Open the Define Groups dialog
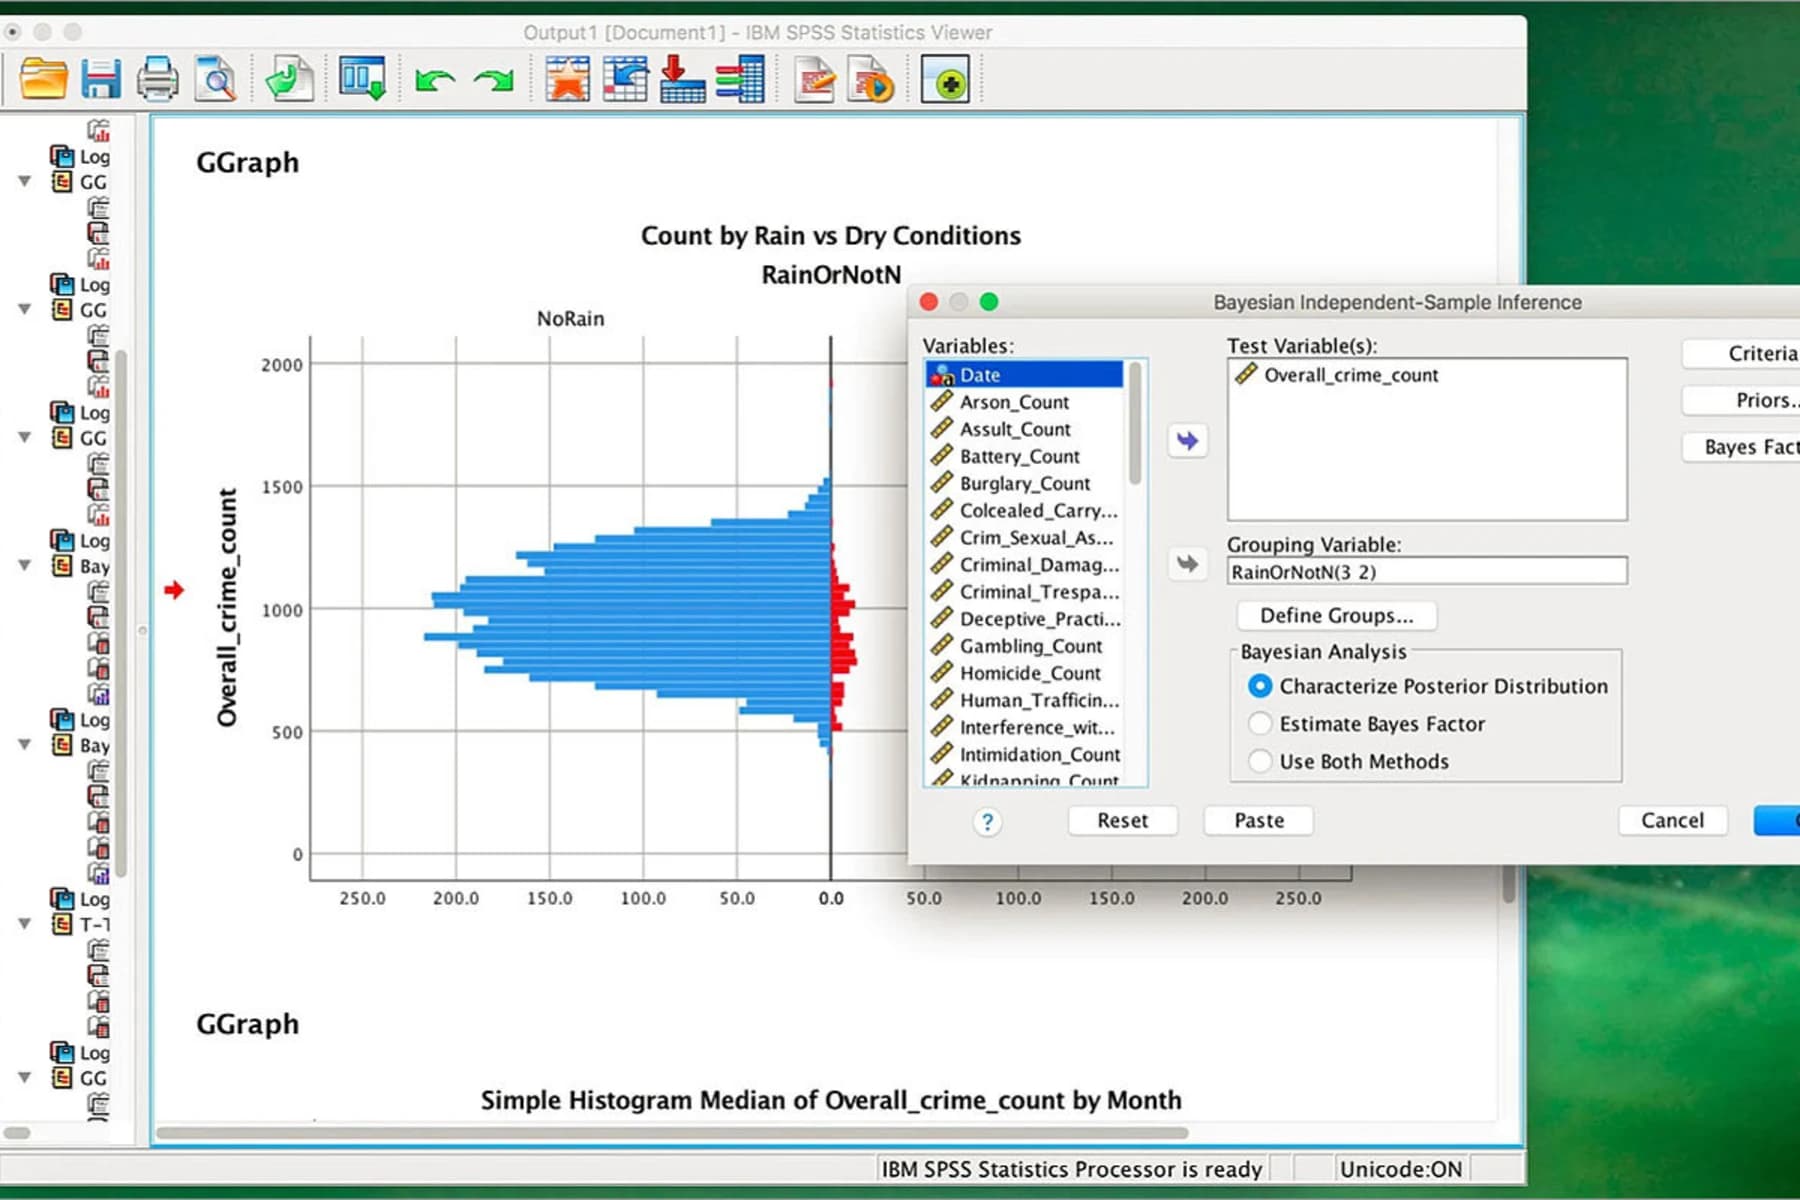 [1336, 615]
